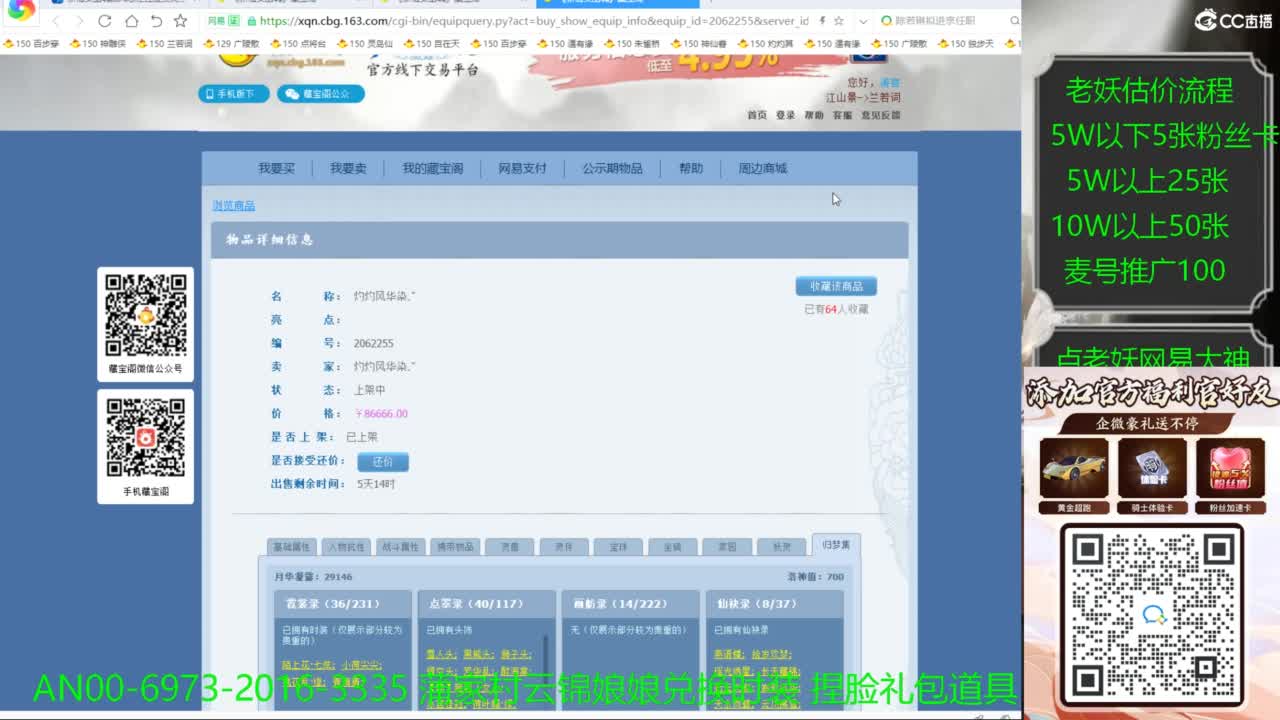Bookmark the page with the toolbar star
This screenshot has height=720, width=1280.
point(180,21)
